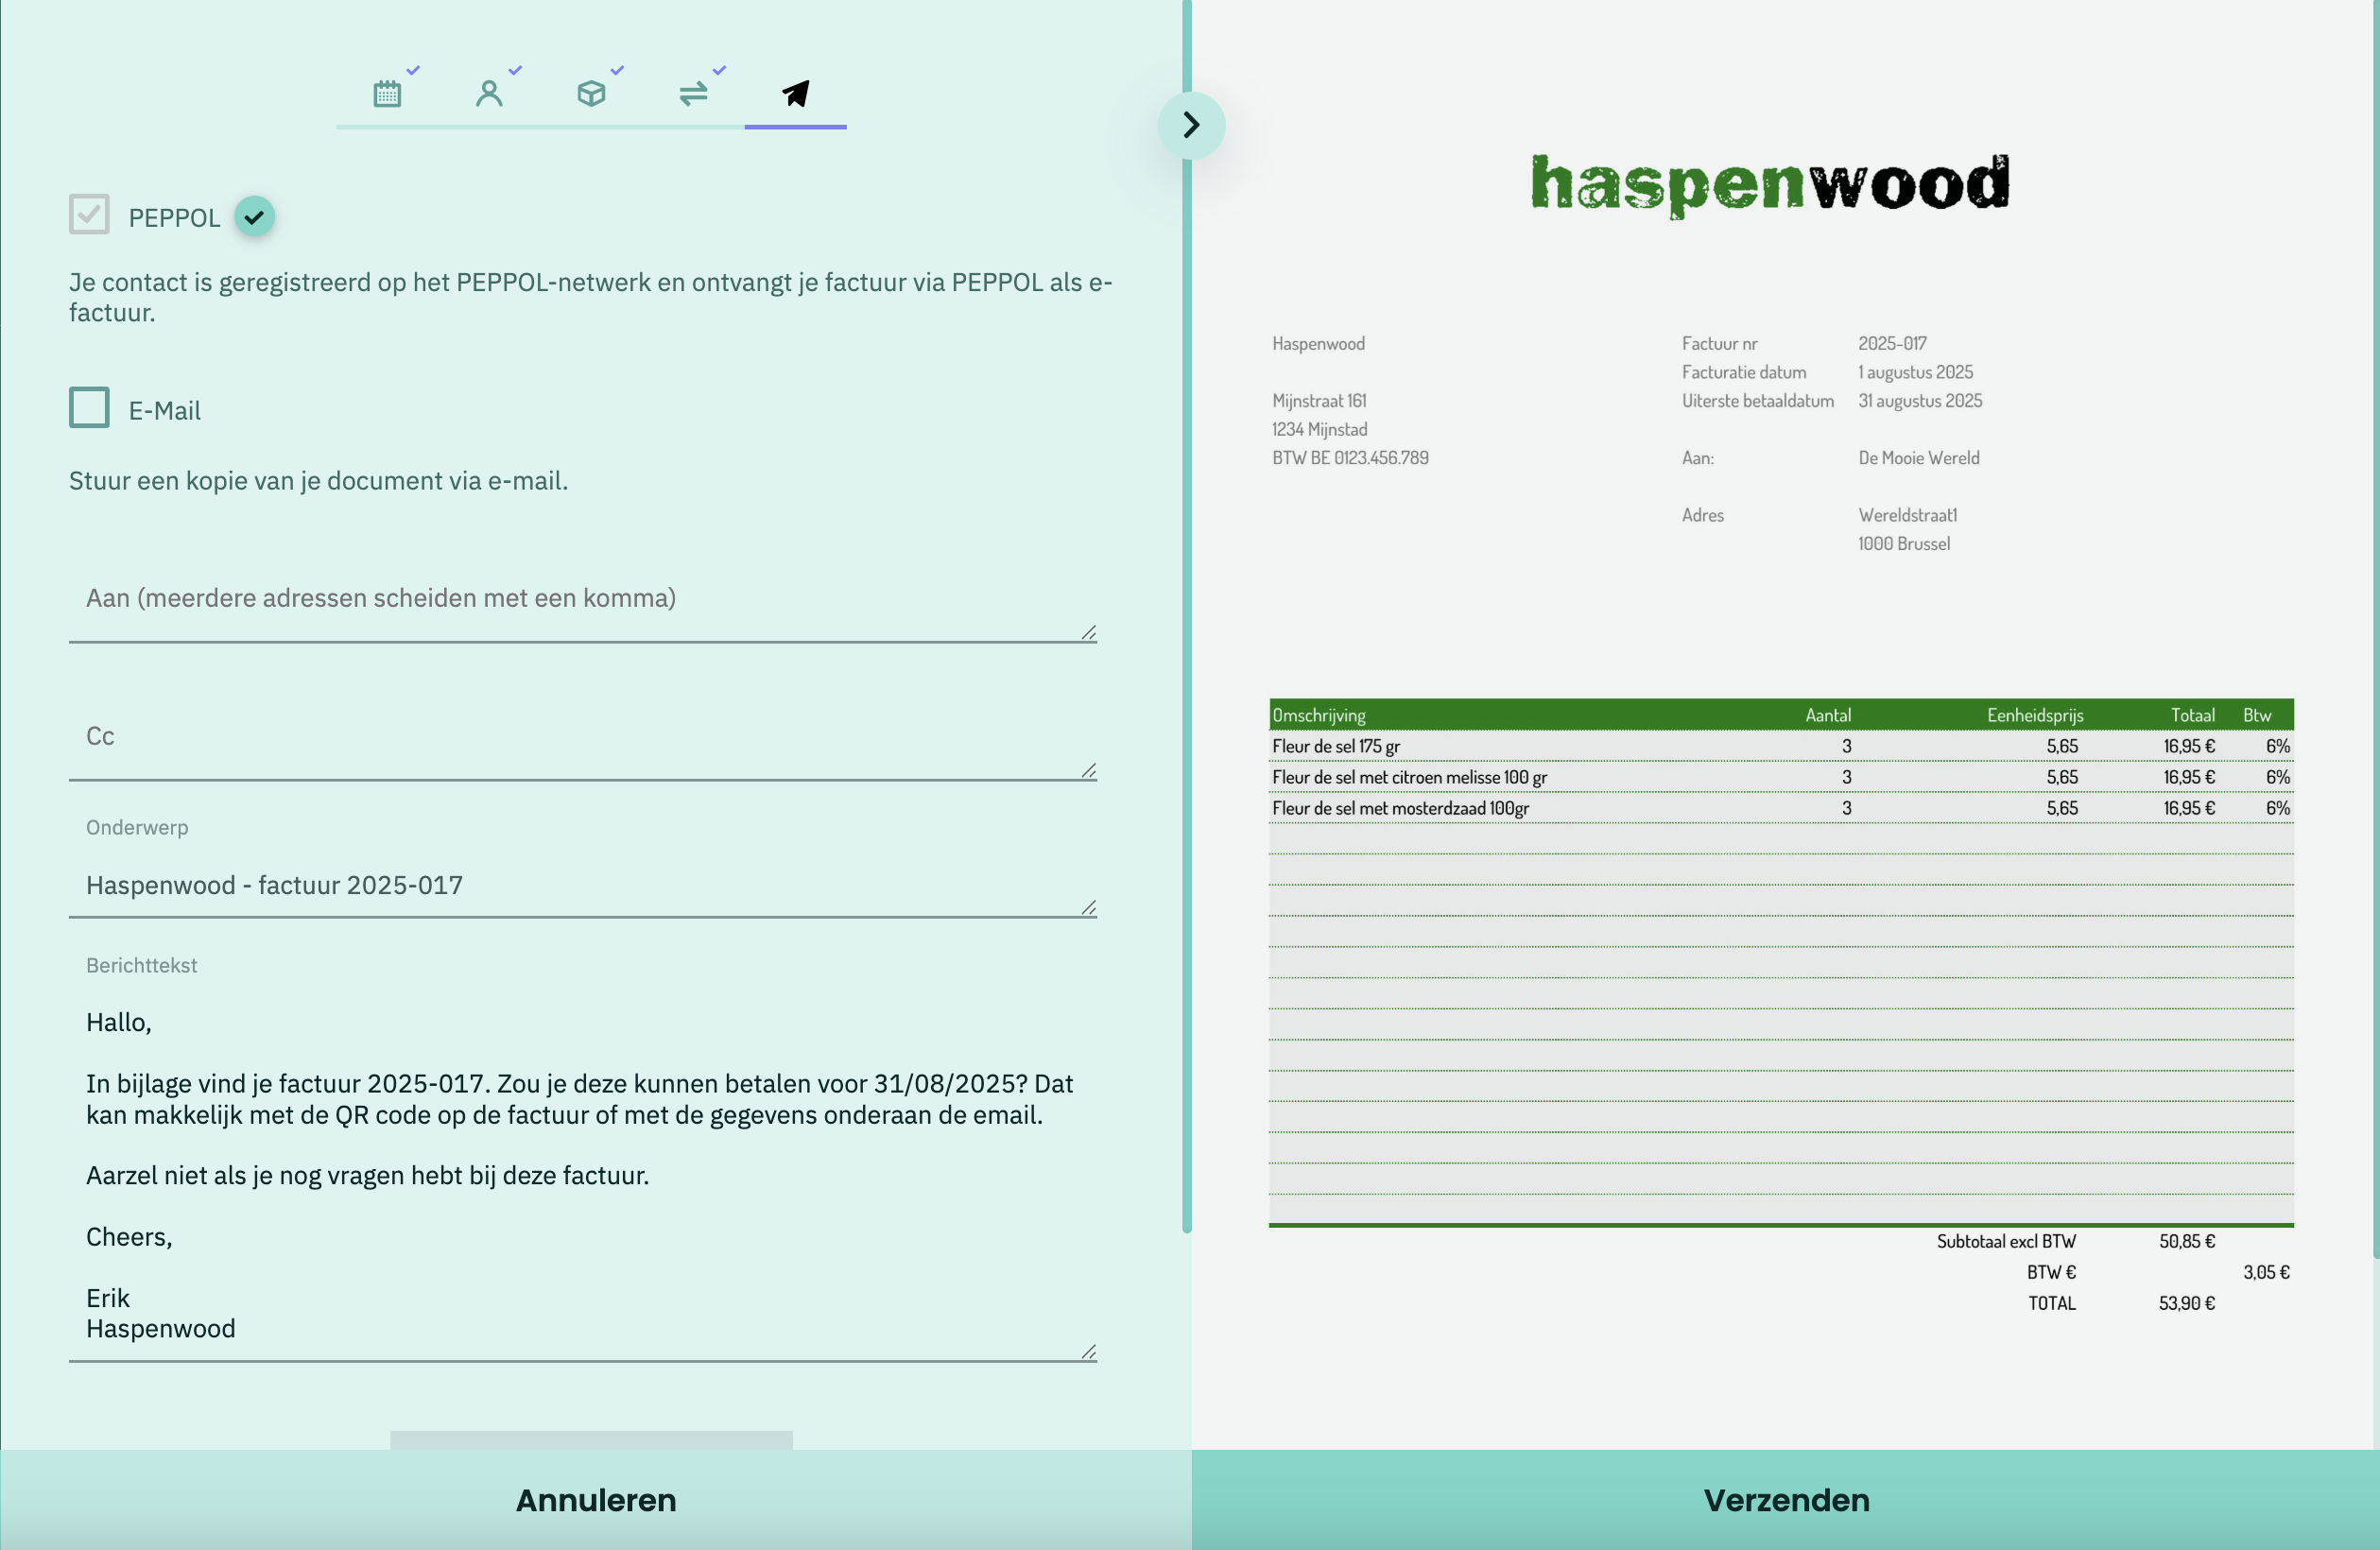Click 'Fleur de sel met mosterdzaad 100gr' row
Viewport: 2380px width, 1550px height.
(x=1781, y=808)
